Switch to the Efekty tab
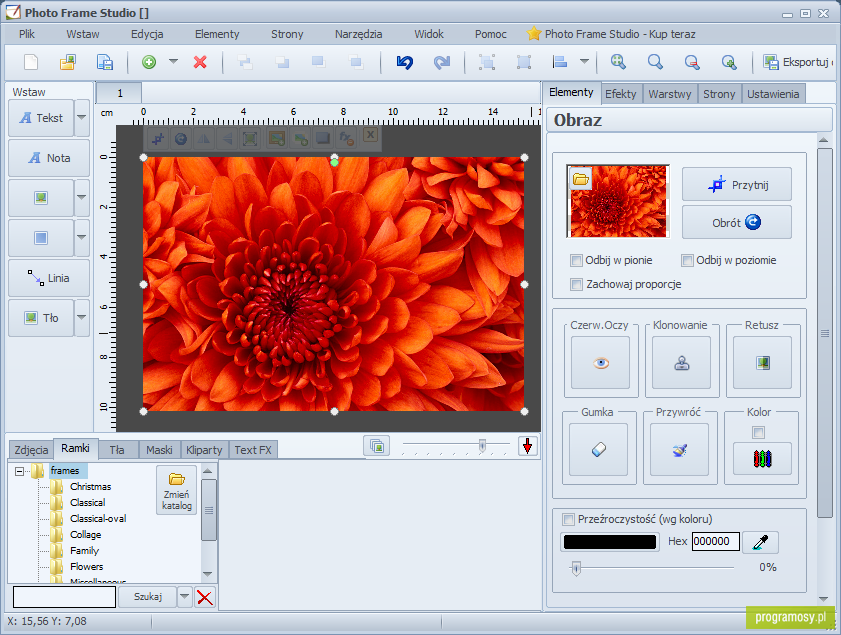 point(621,94)
